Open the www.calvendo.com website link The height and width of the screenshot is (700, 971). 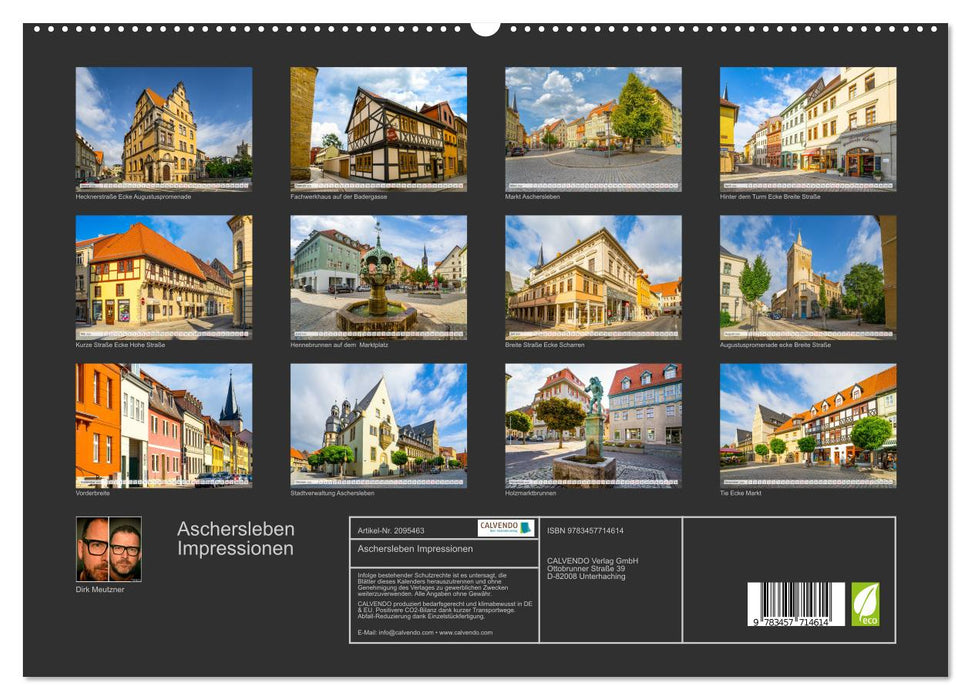pyautogui.click(x=465, y=633)
